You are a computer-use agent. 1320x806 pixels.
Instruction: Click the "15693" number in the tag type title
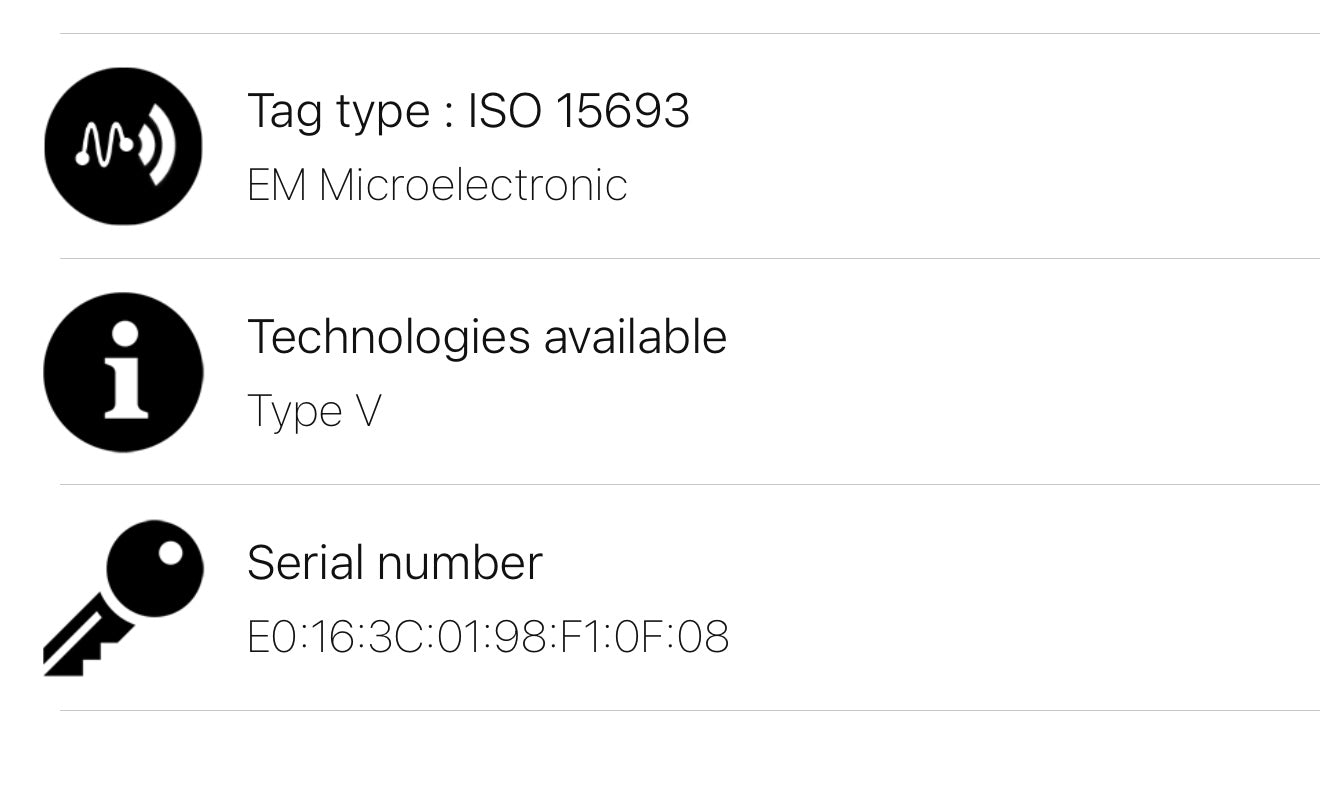621,110
